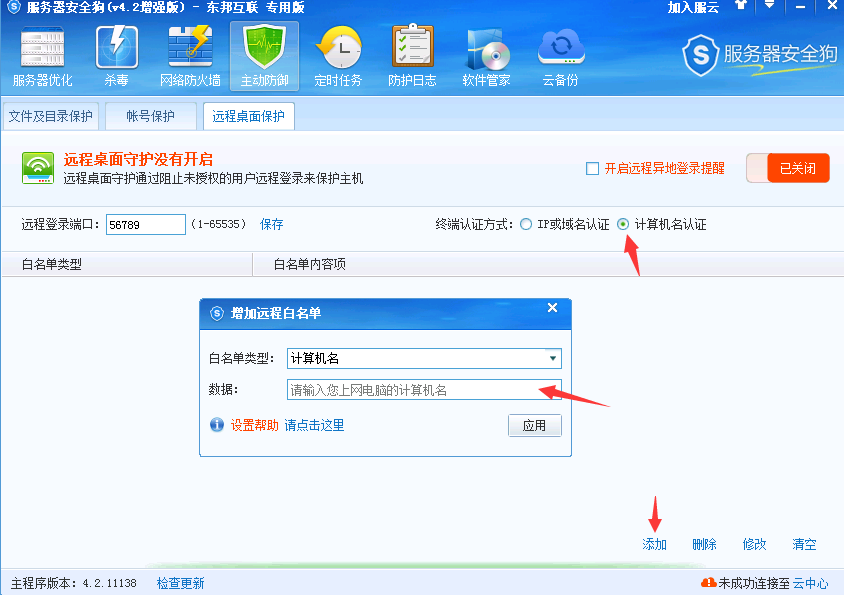Open the 云中心 link in status bar
The image size is (844, 595).
click(811, 583)
